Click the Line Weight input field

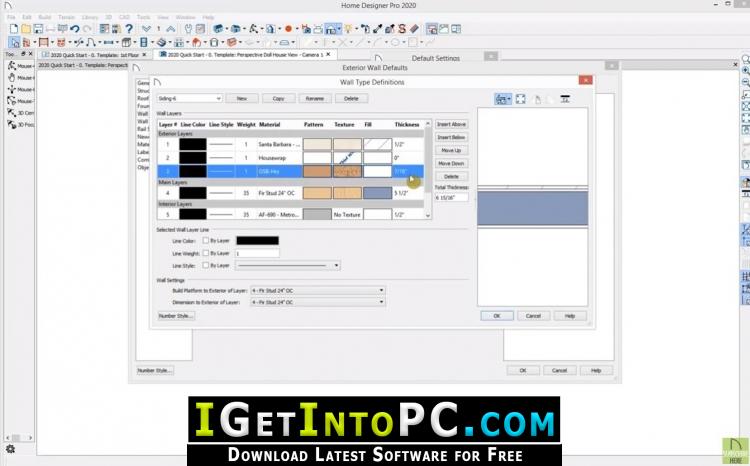click(257, 253)
